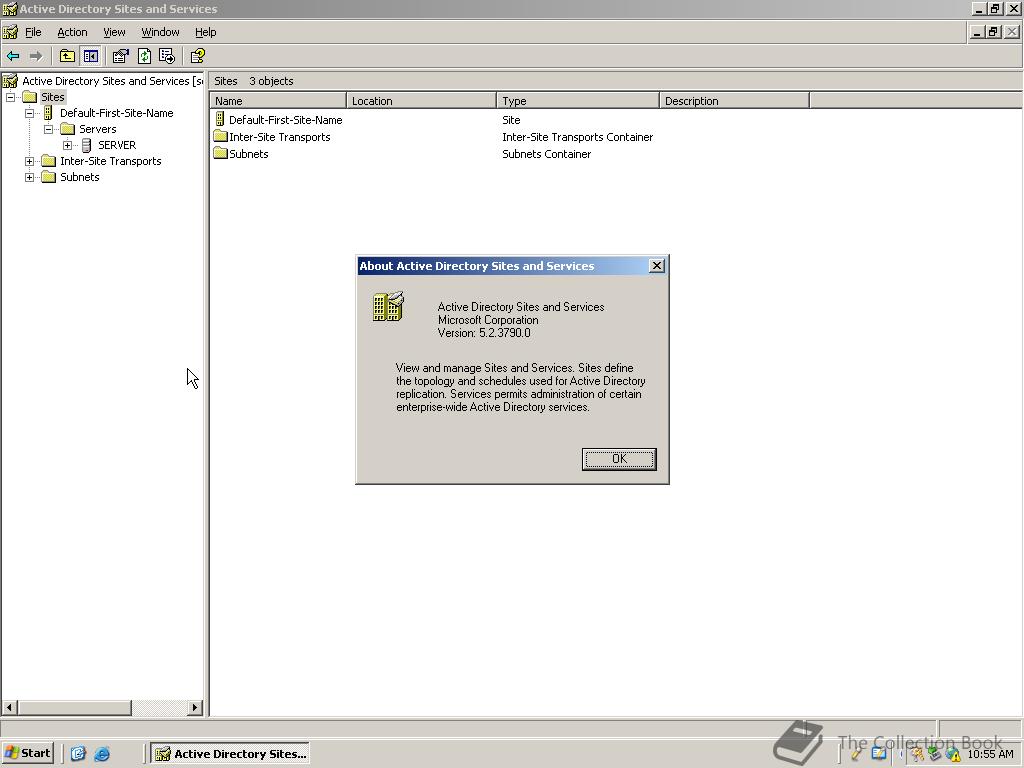Close the About dialog with X
This screenshot has width=1024, height=768.
point(657,266)
